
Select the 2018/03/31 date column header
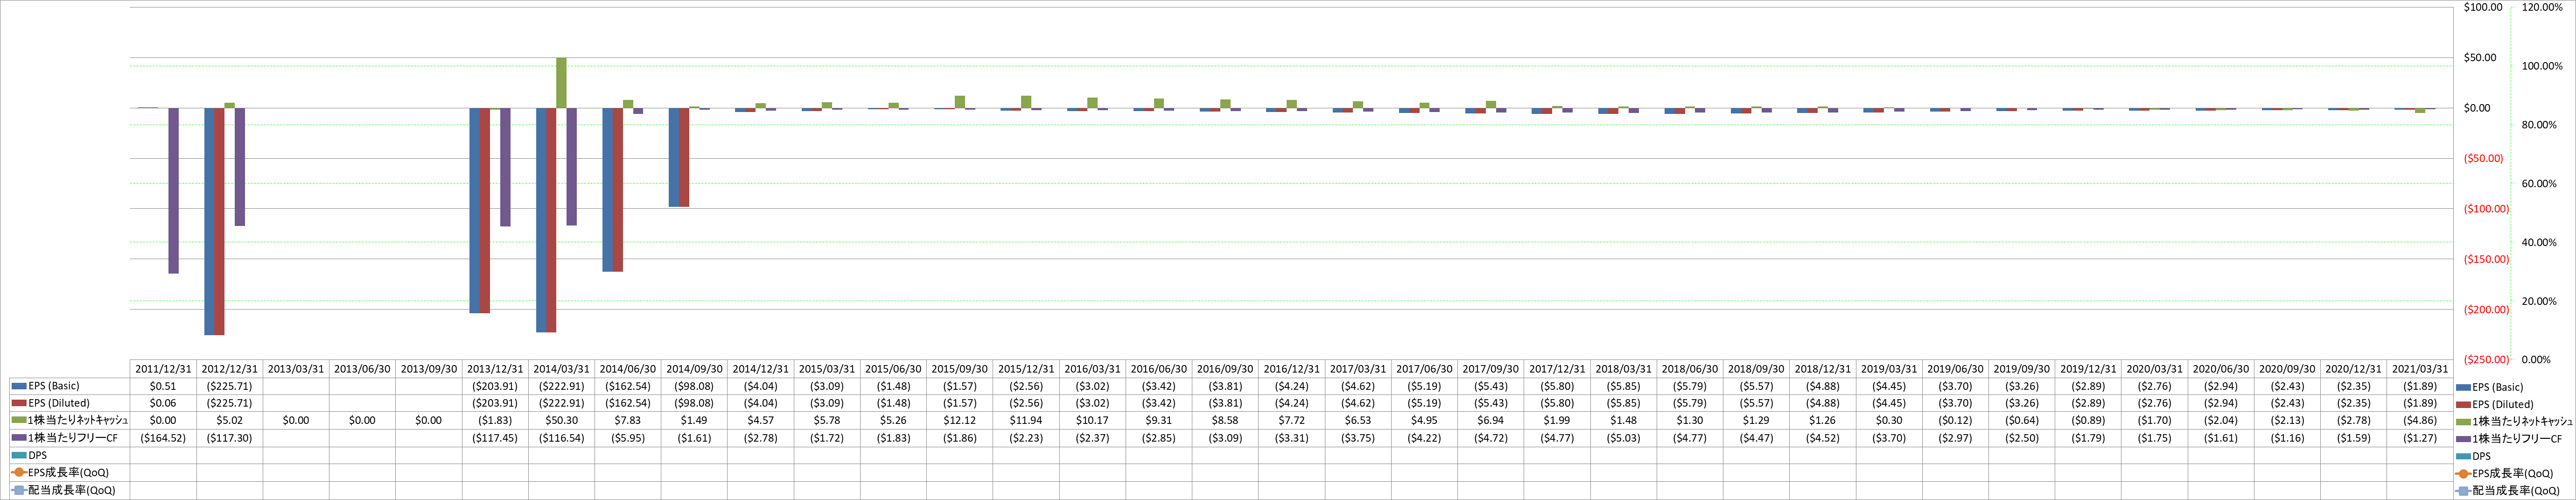point(1623,369)
